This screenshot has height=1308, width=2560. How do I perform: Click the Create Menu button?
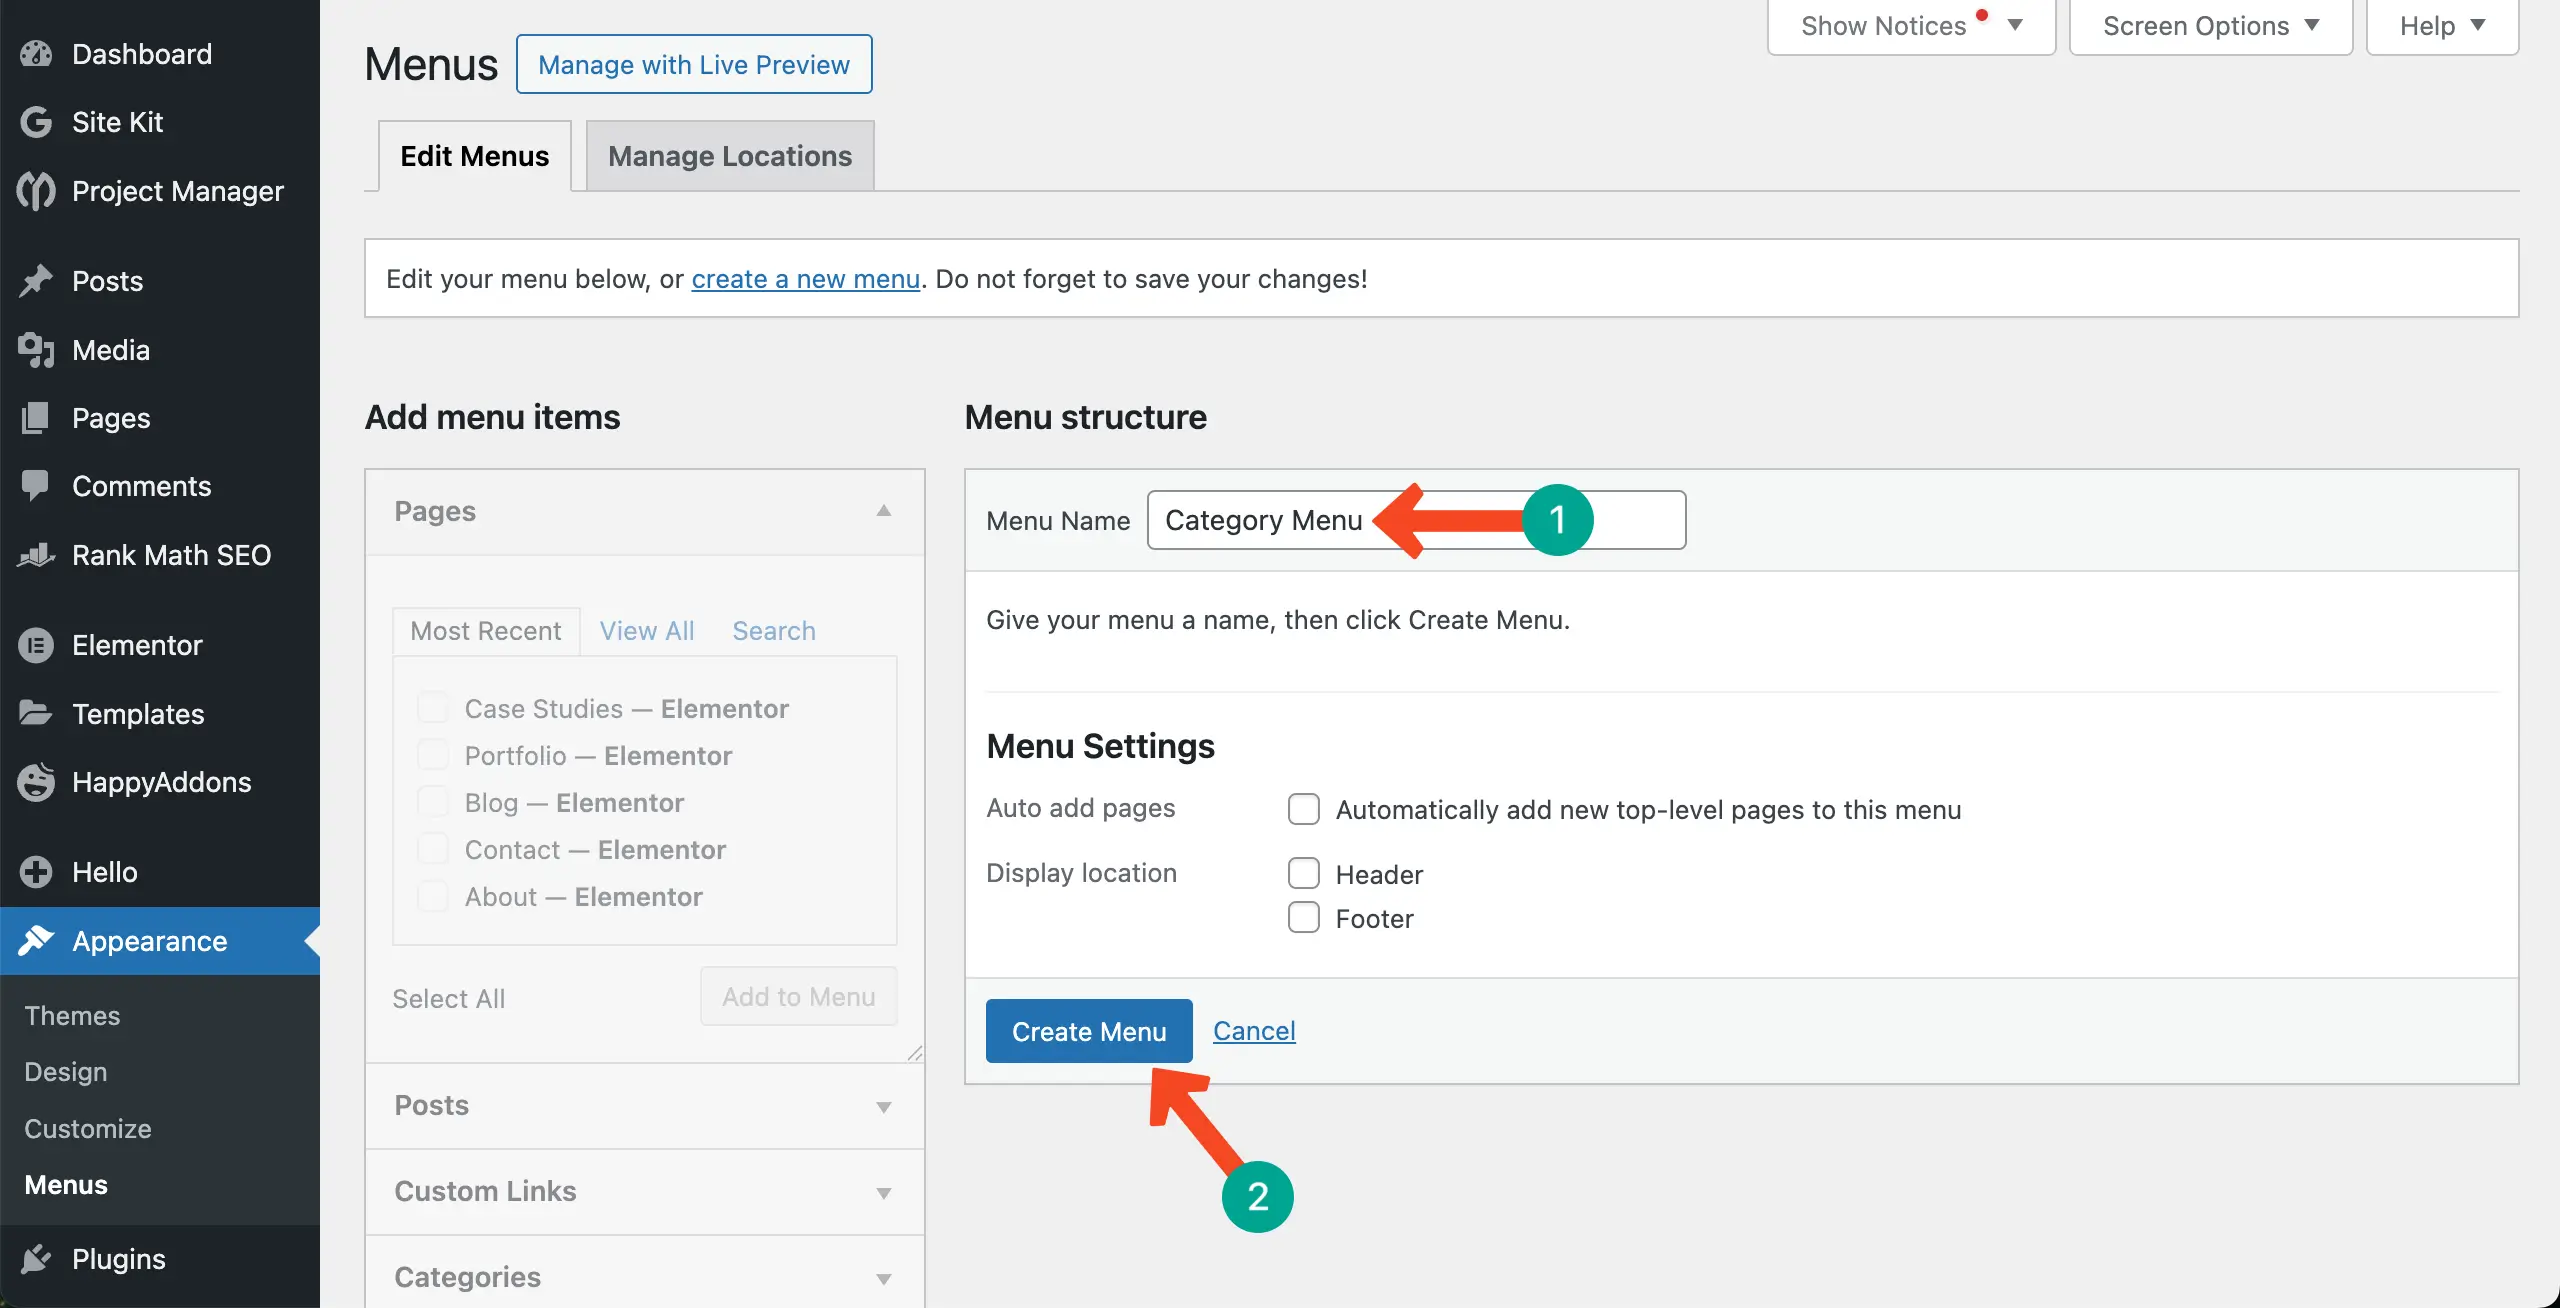point(1089,1031)
